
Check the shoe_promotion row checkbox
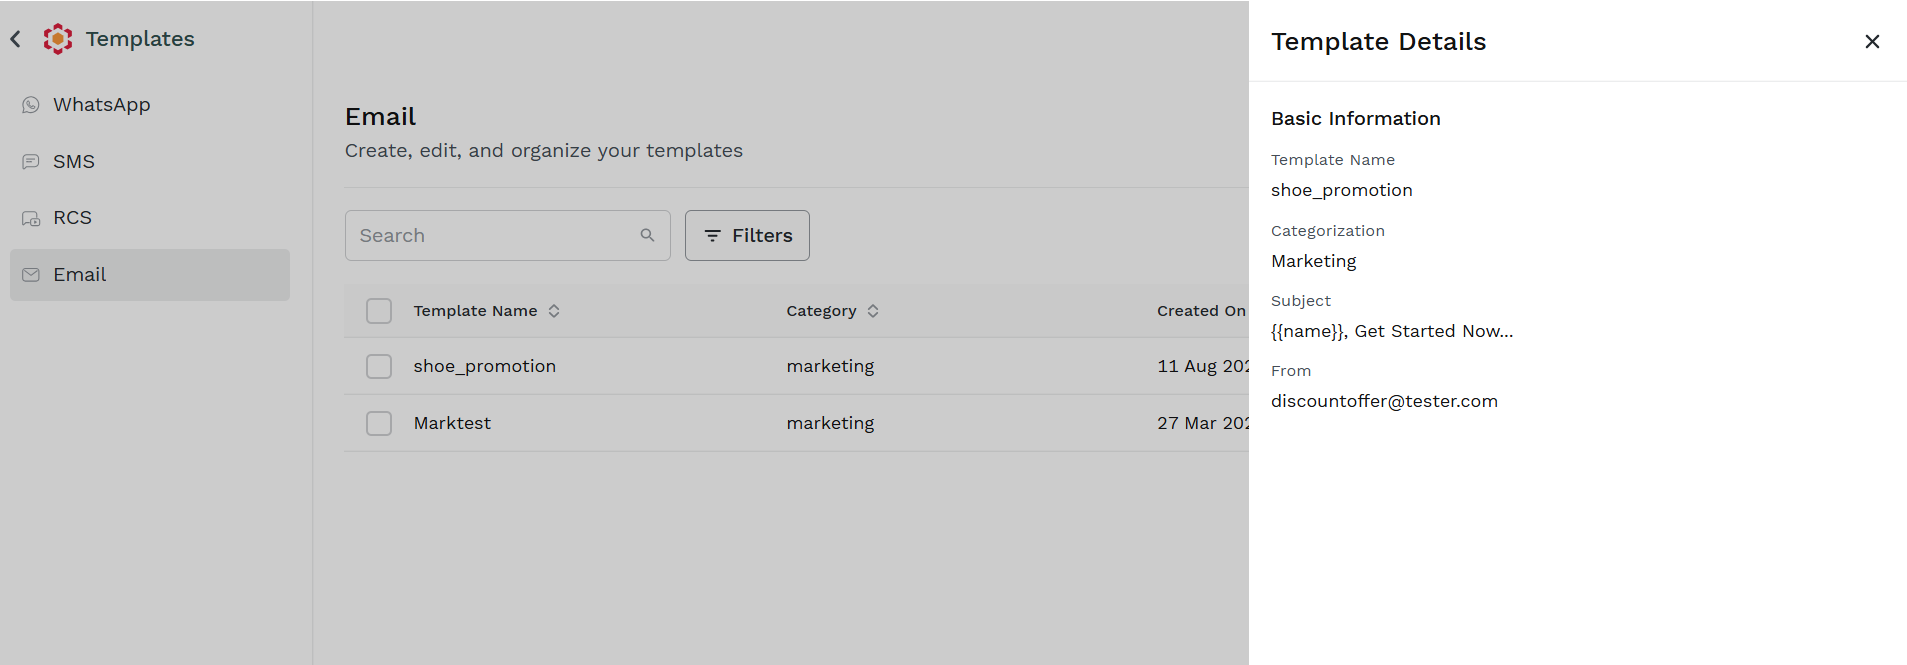[x=379, y=367]
